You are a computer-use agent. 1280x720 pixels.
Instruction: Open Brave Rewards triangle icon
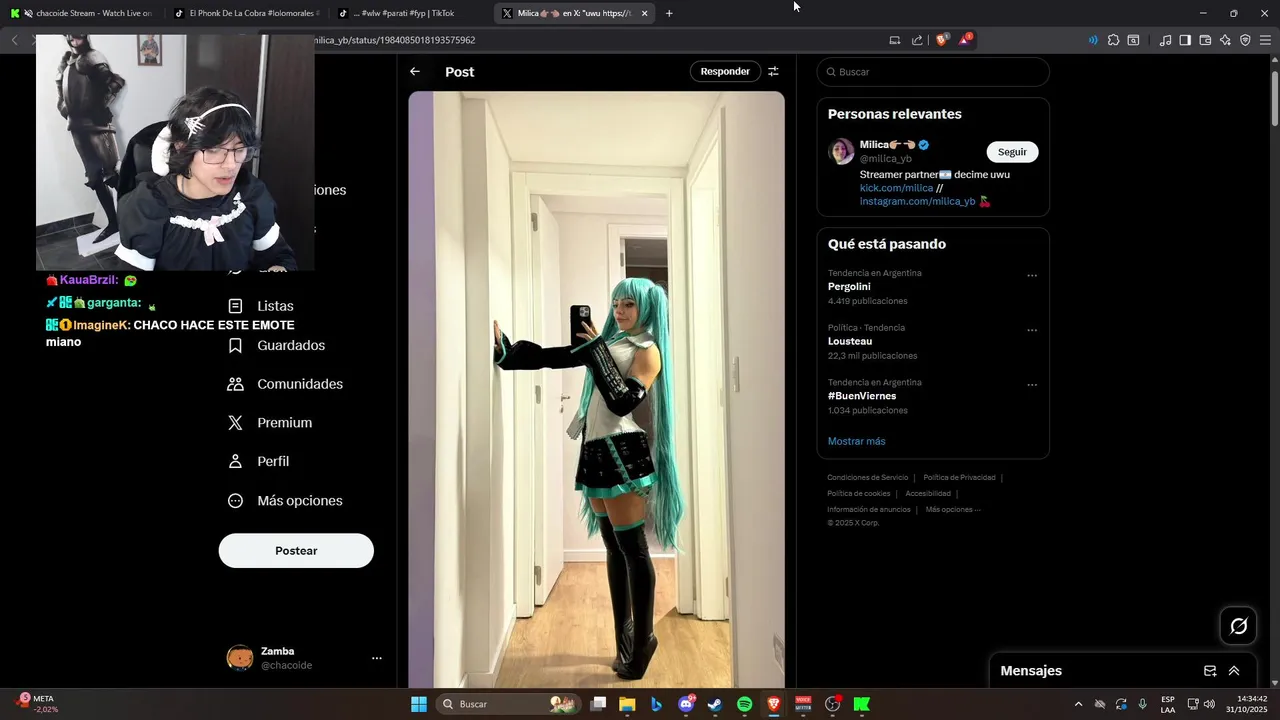pyautogui.click(x=965, y=40)
